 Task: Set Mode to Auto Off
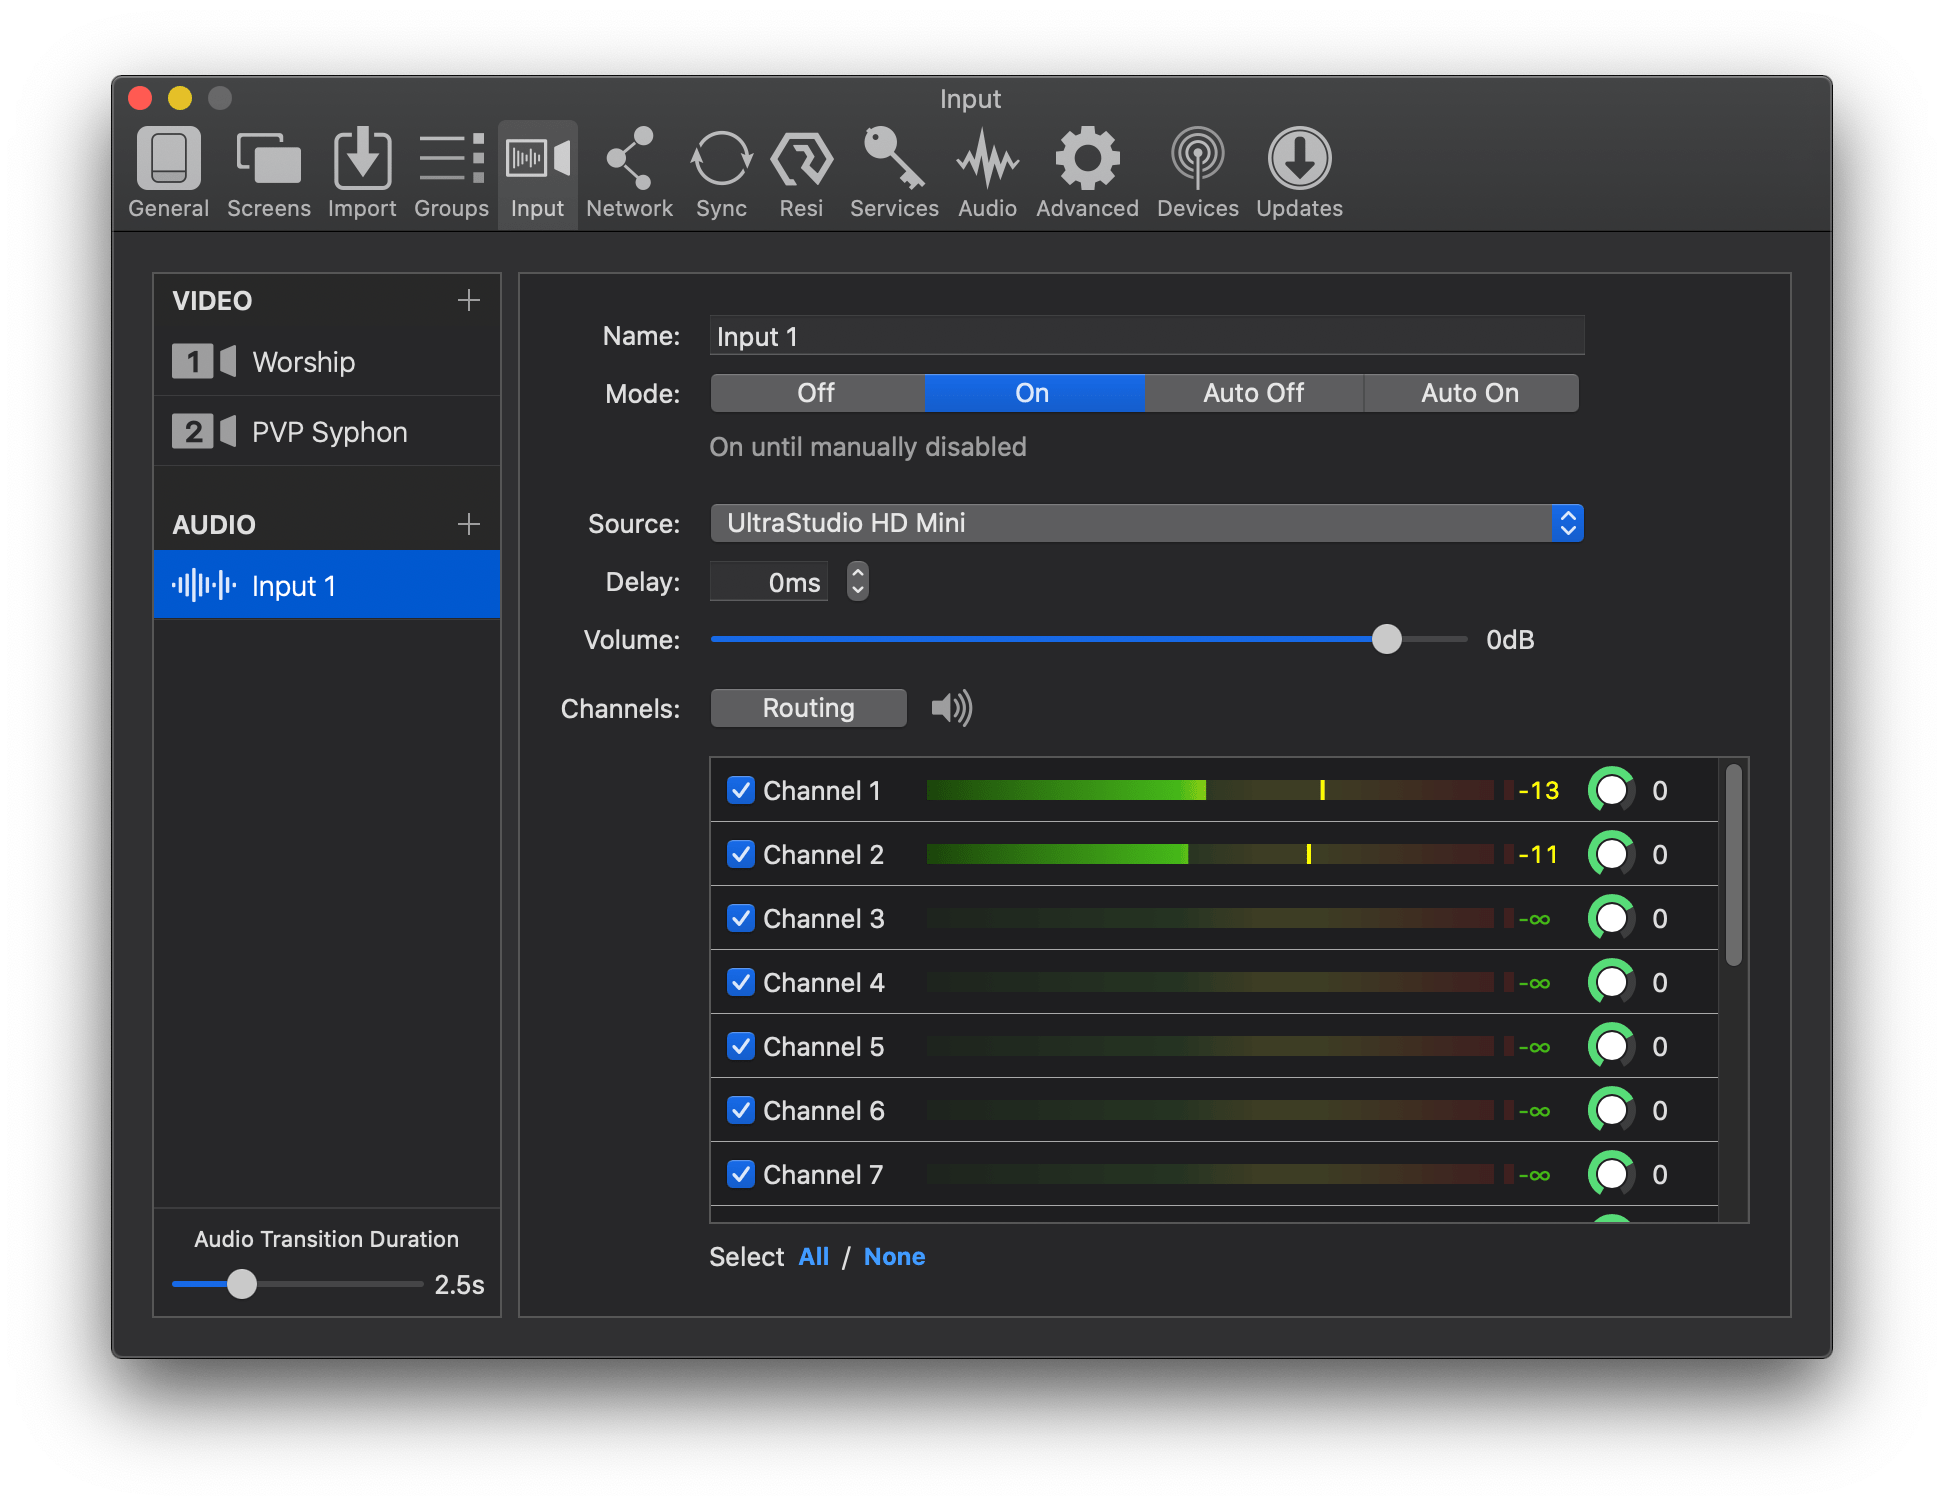(1253, 393)
